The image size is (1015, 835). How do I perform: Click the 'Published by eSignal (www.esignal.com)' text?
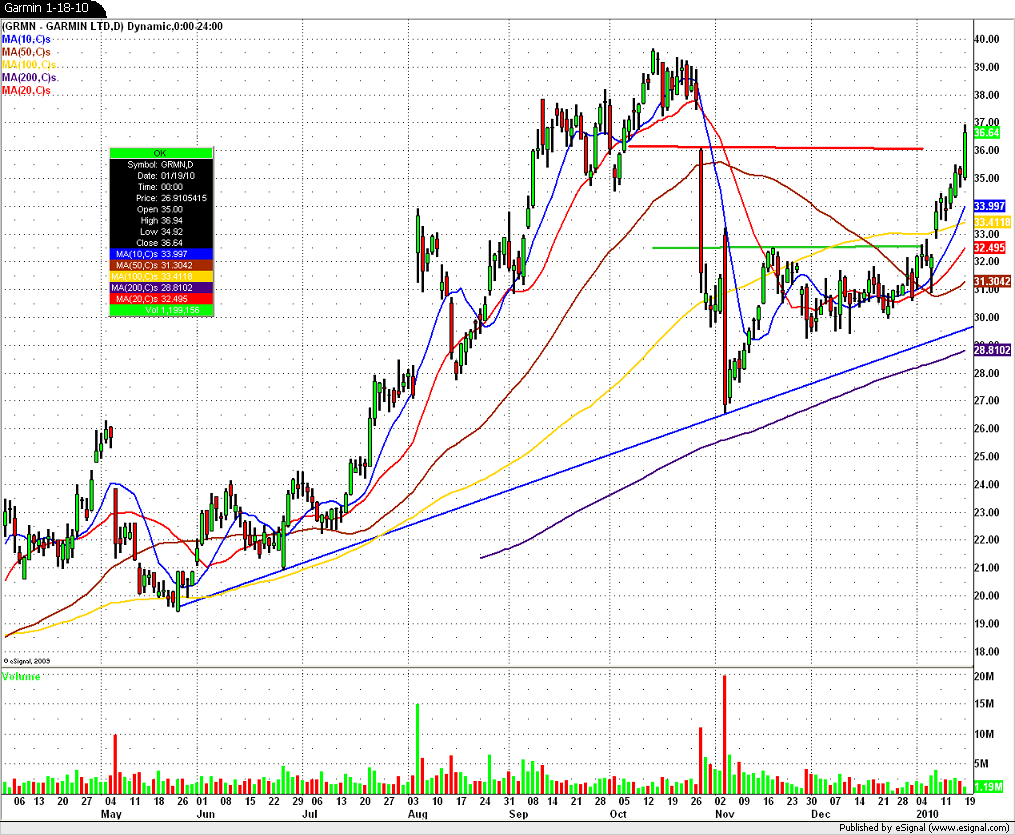click(924, 828)
